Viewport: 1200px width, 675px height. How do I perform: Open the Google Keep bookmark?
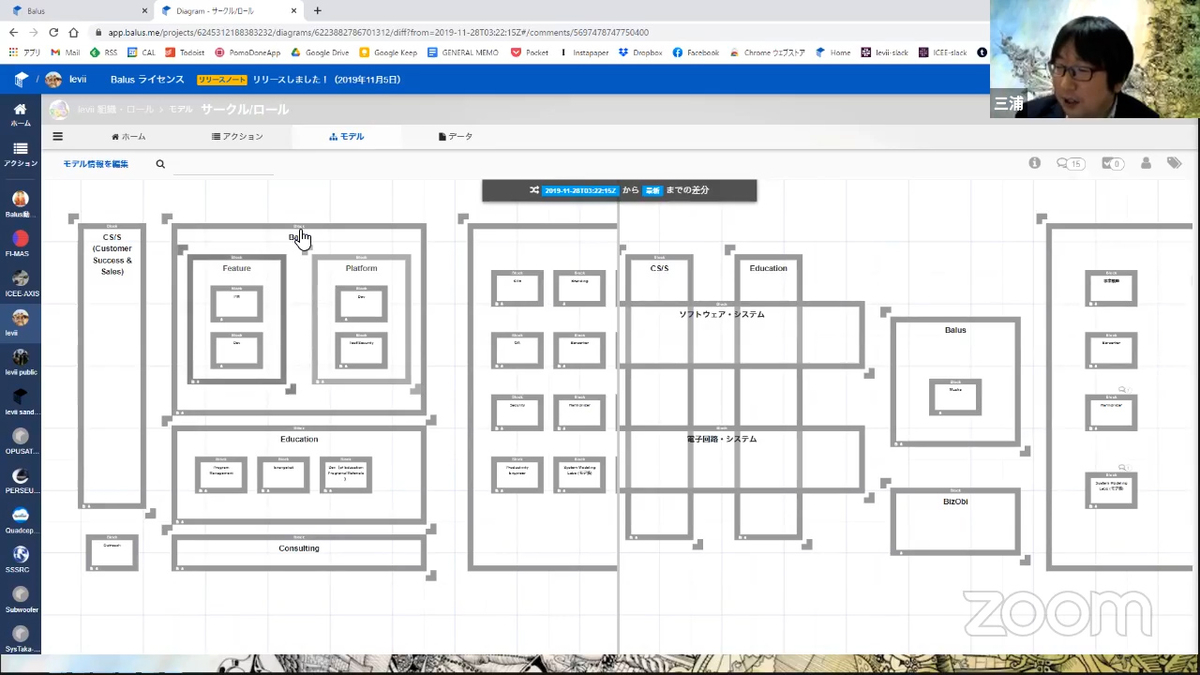click(388, 52)
